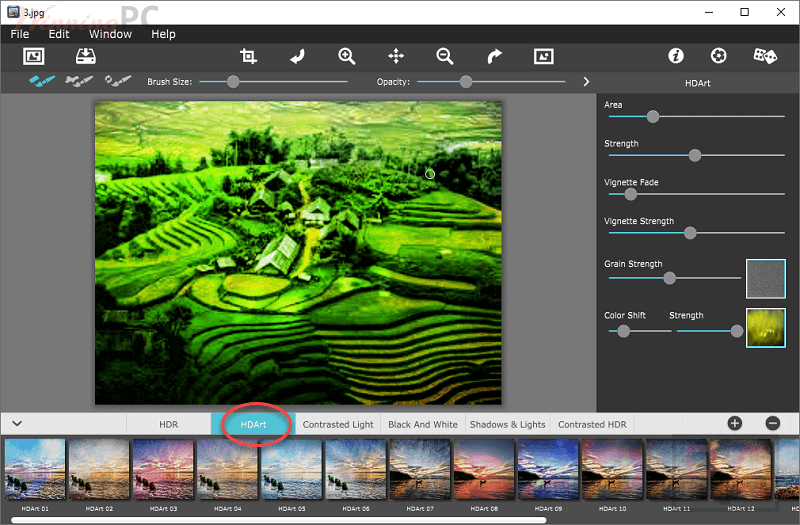Apply the HDArt 01 preset thumbnail
Viewport: 800px width, 525px height.
(x=35, y=469)
